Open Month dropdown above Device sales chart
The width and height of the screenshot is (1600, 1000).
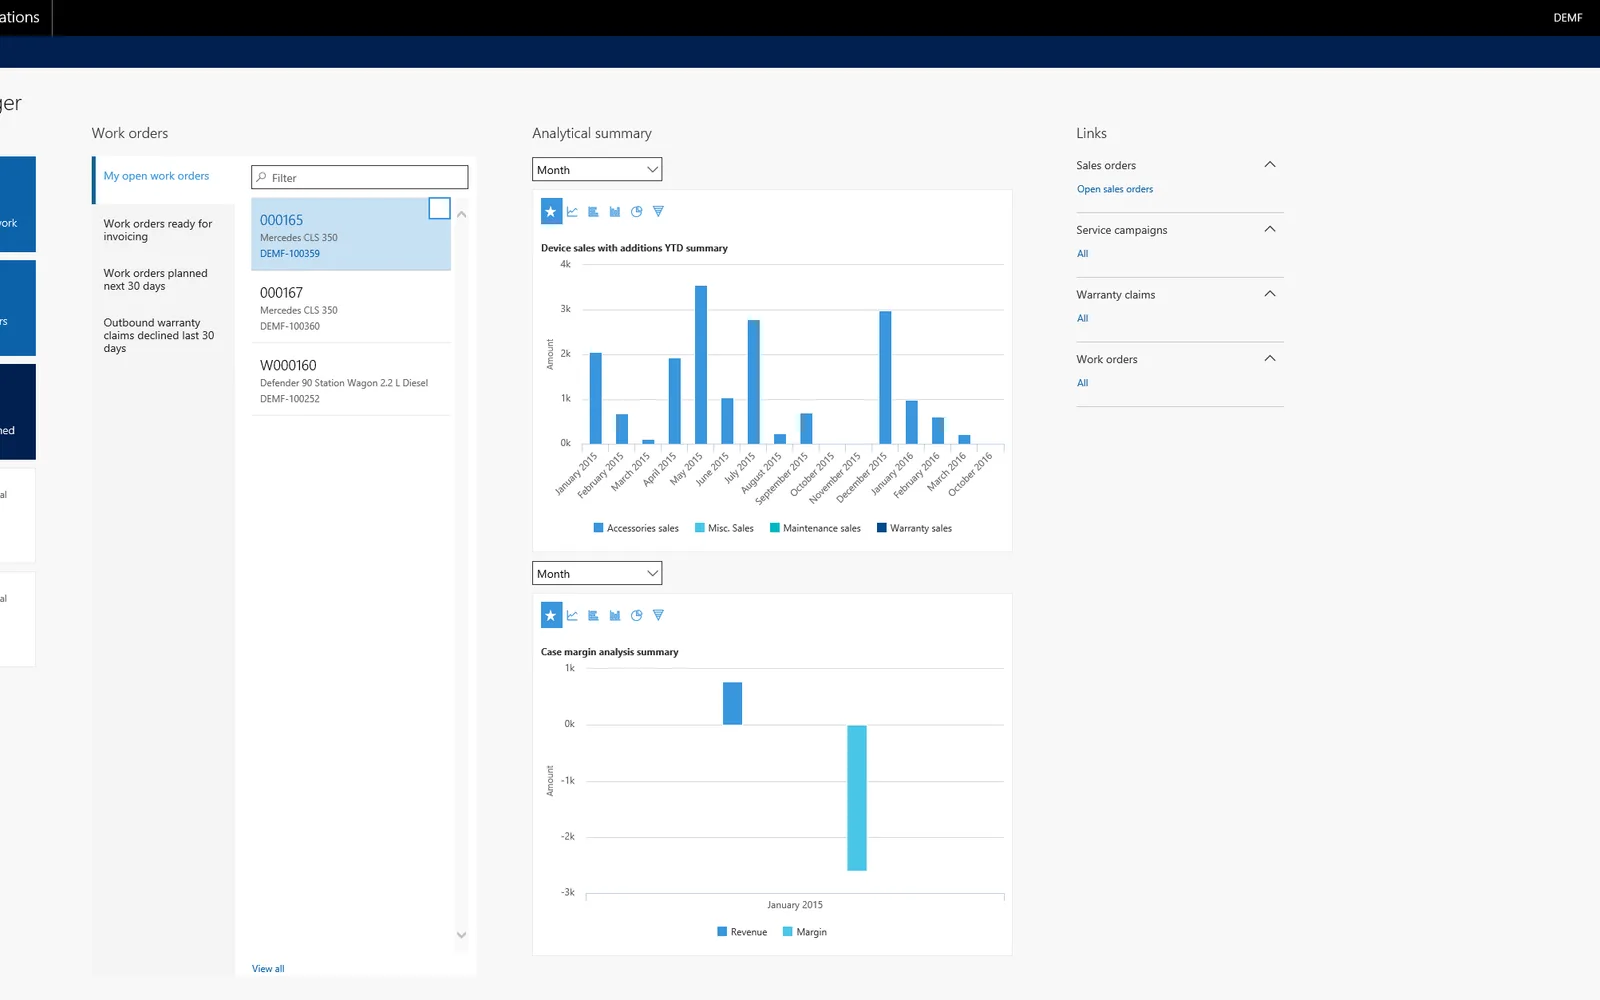(597, 169)
